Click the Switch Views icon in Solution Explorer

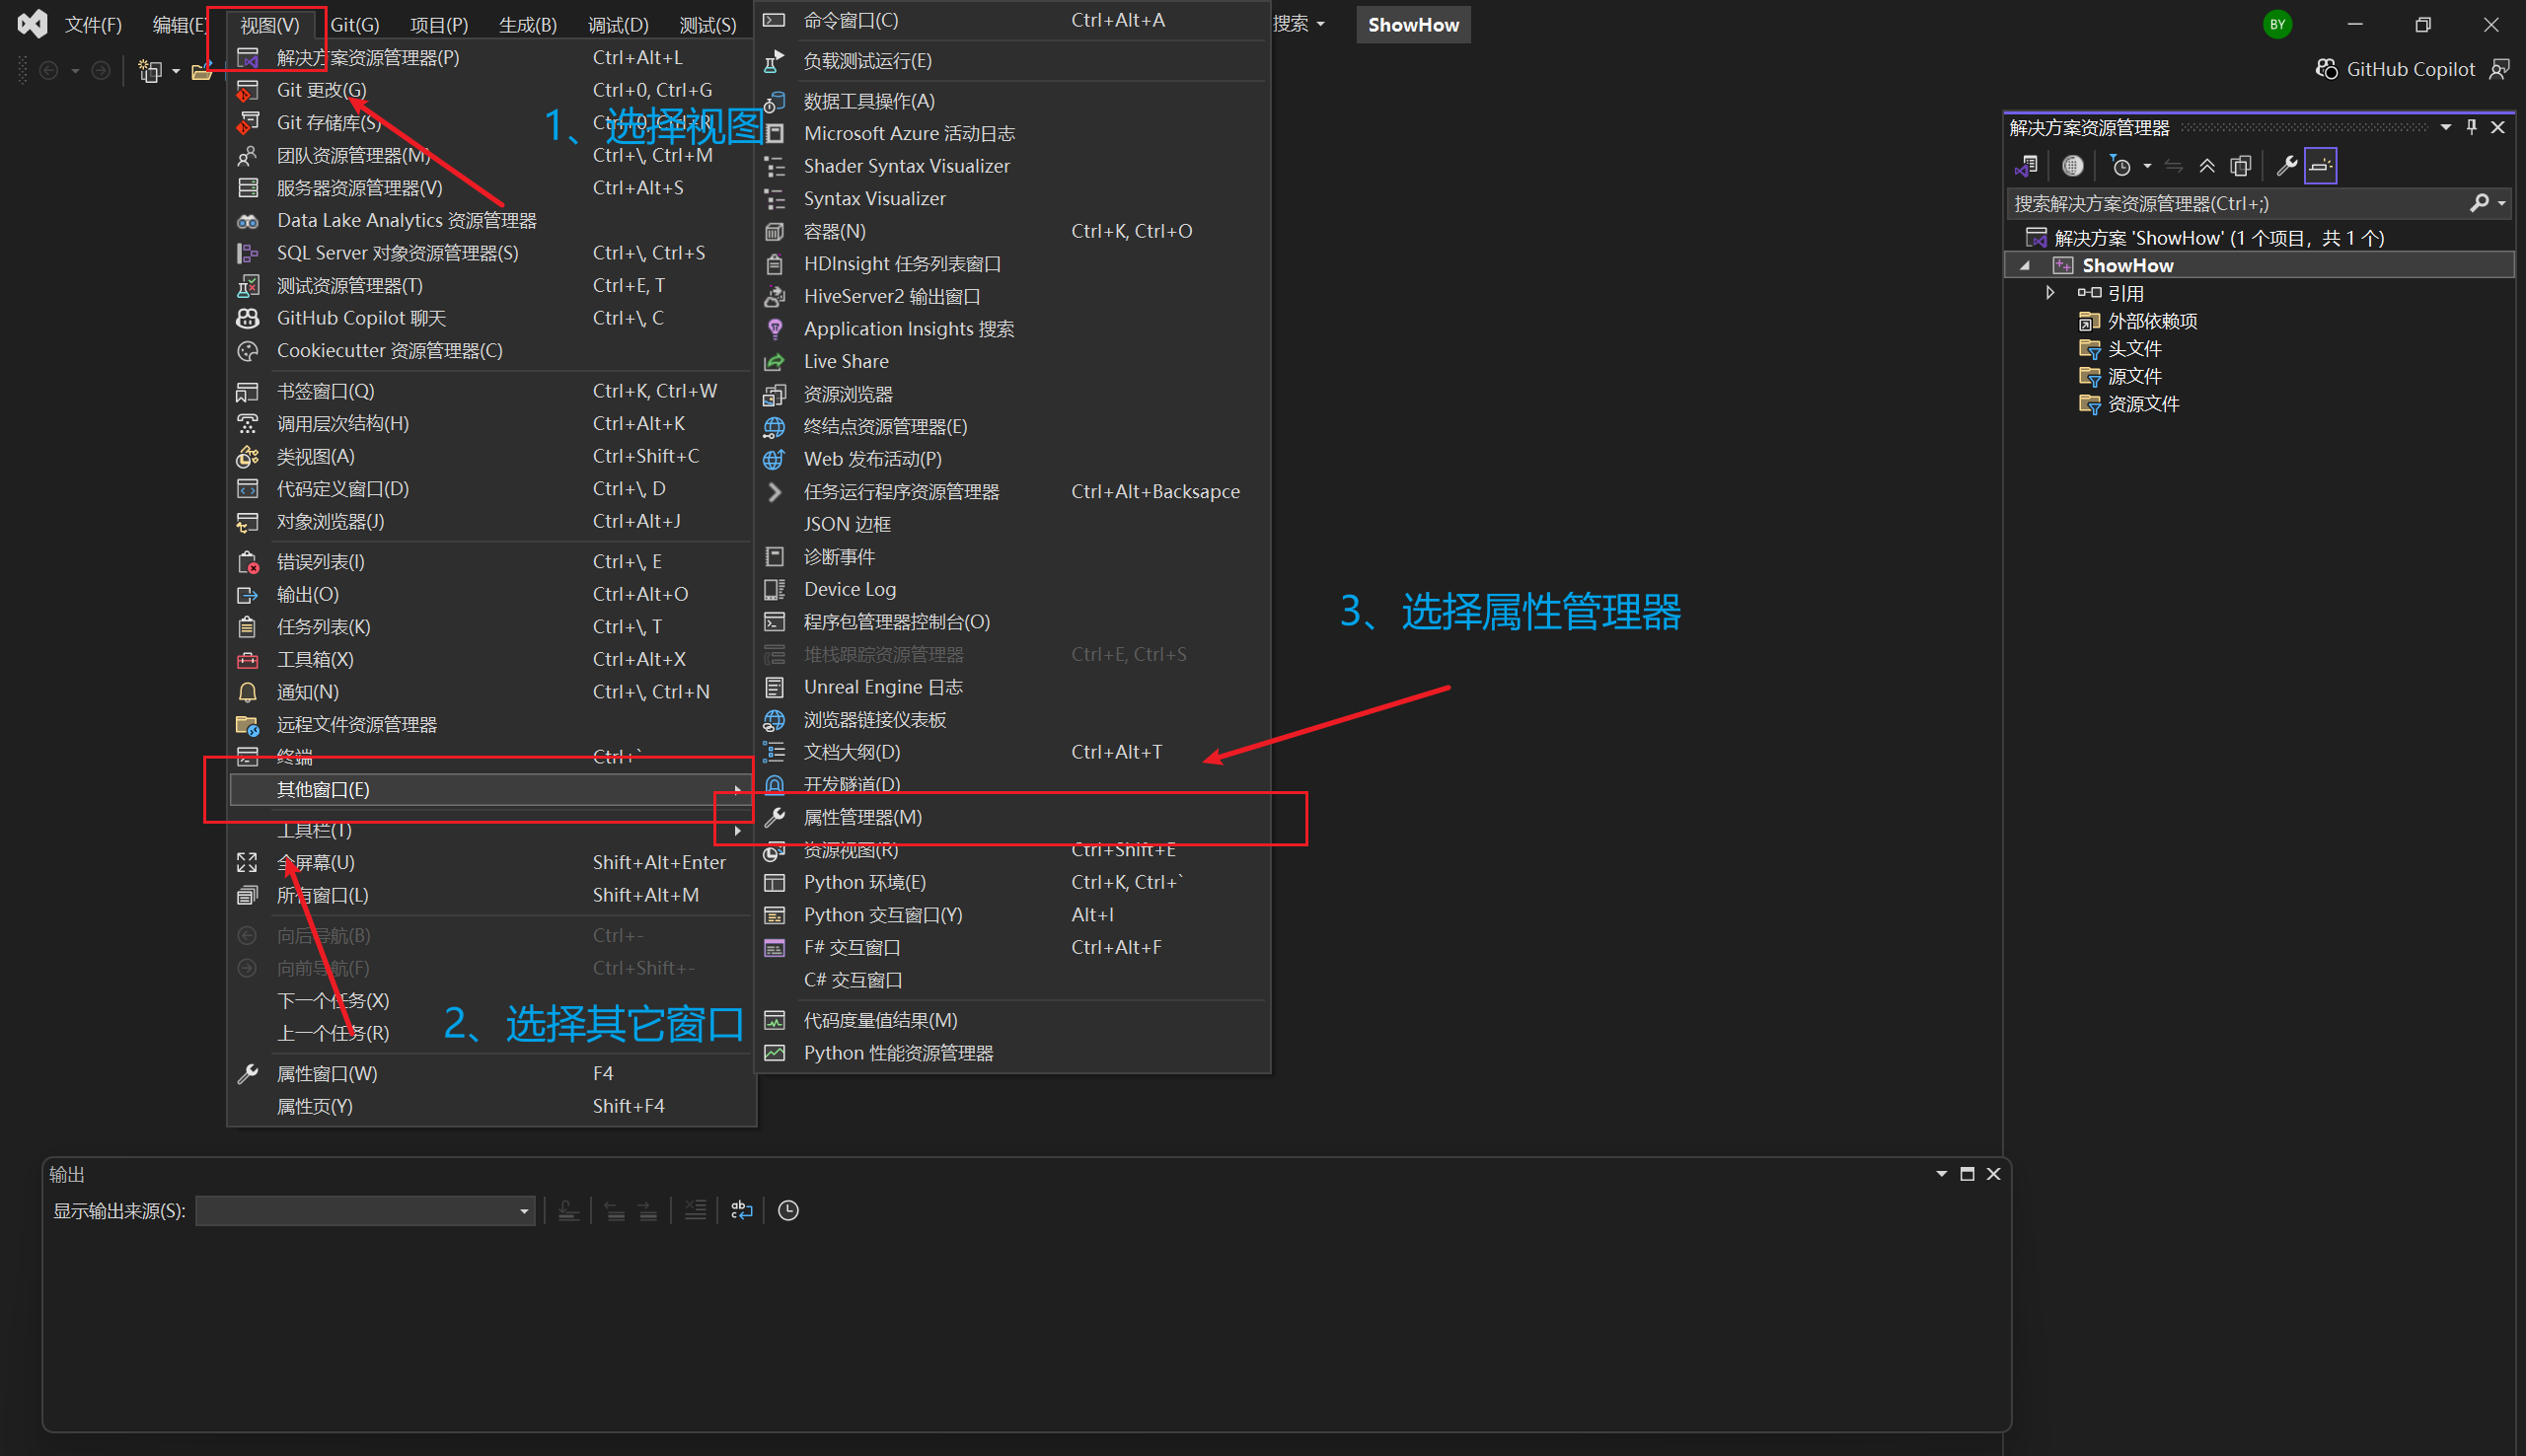point(2027,166)
